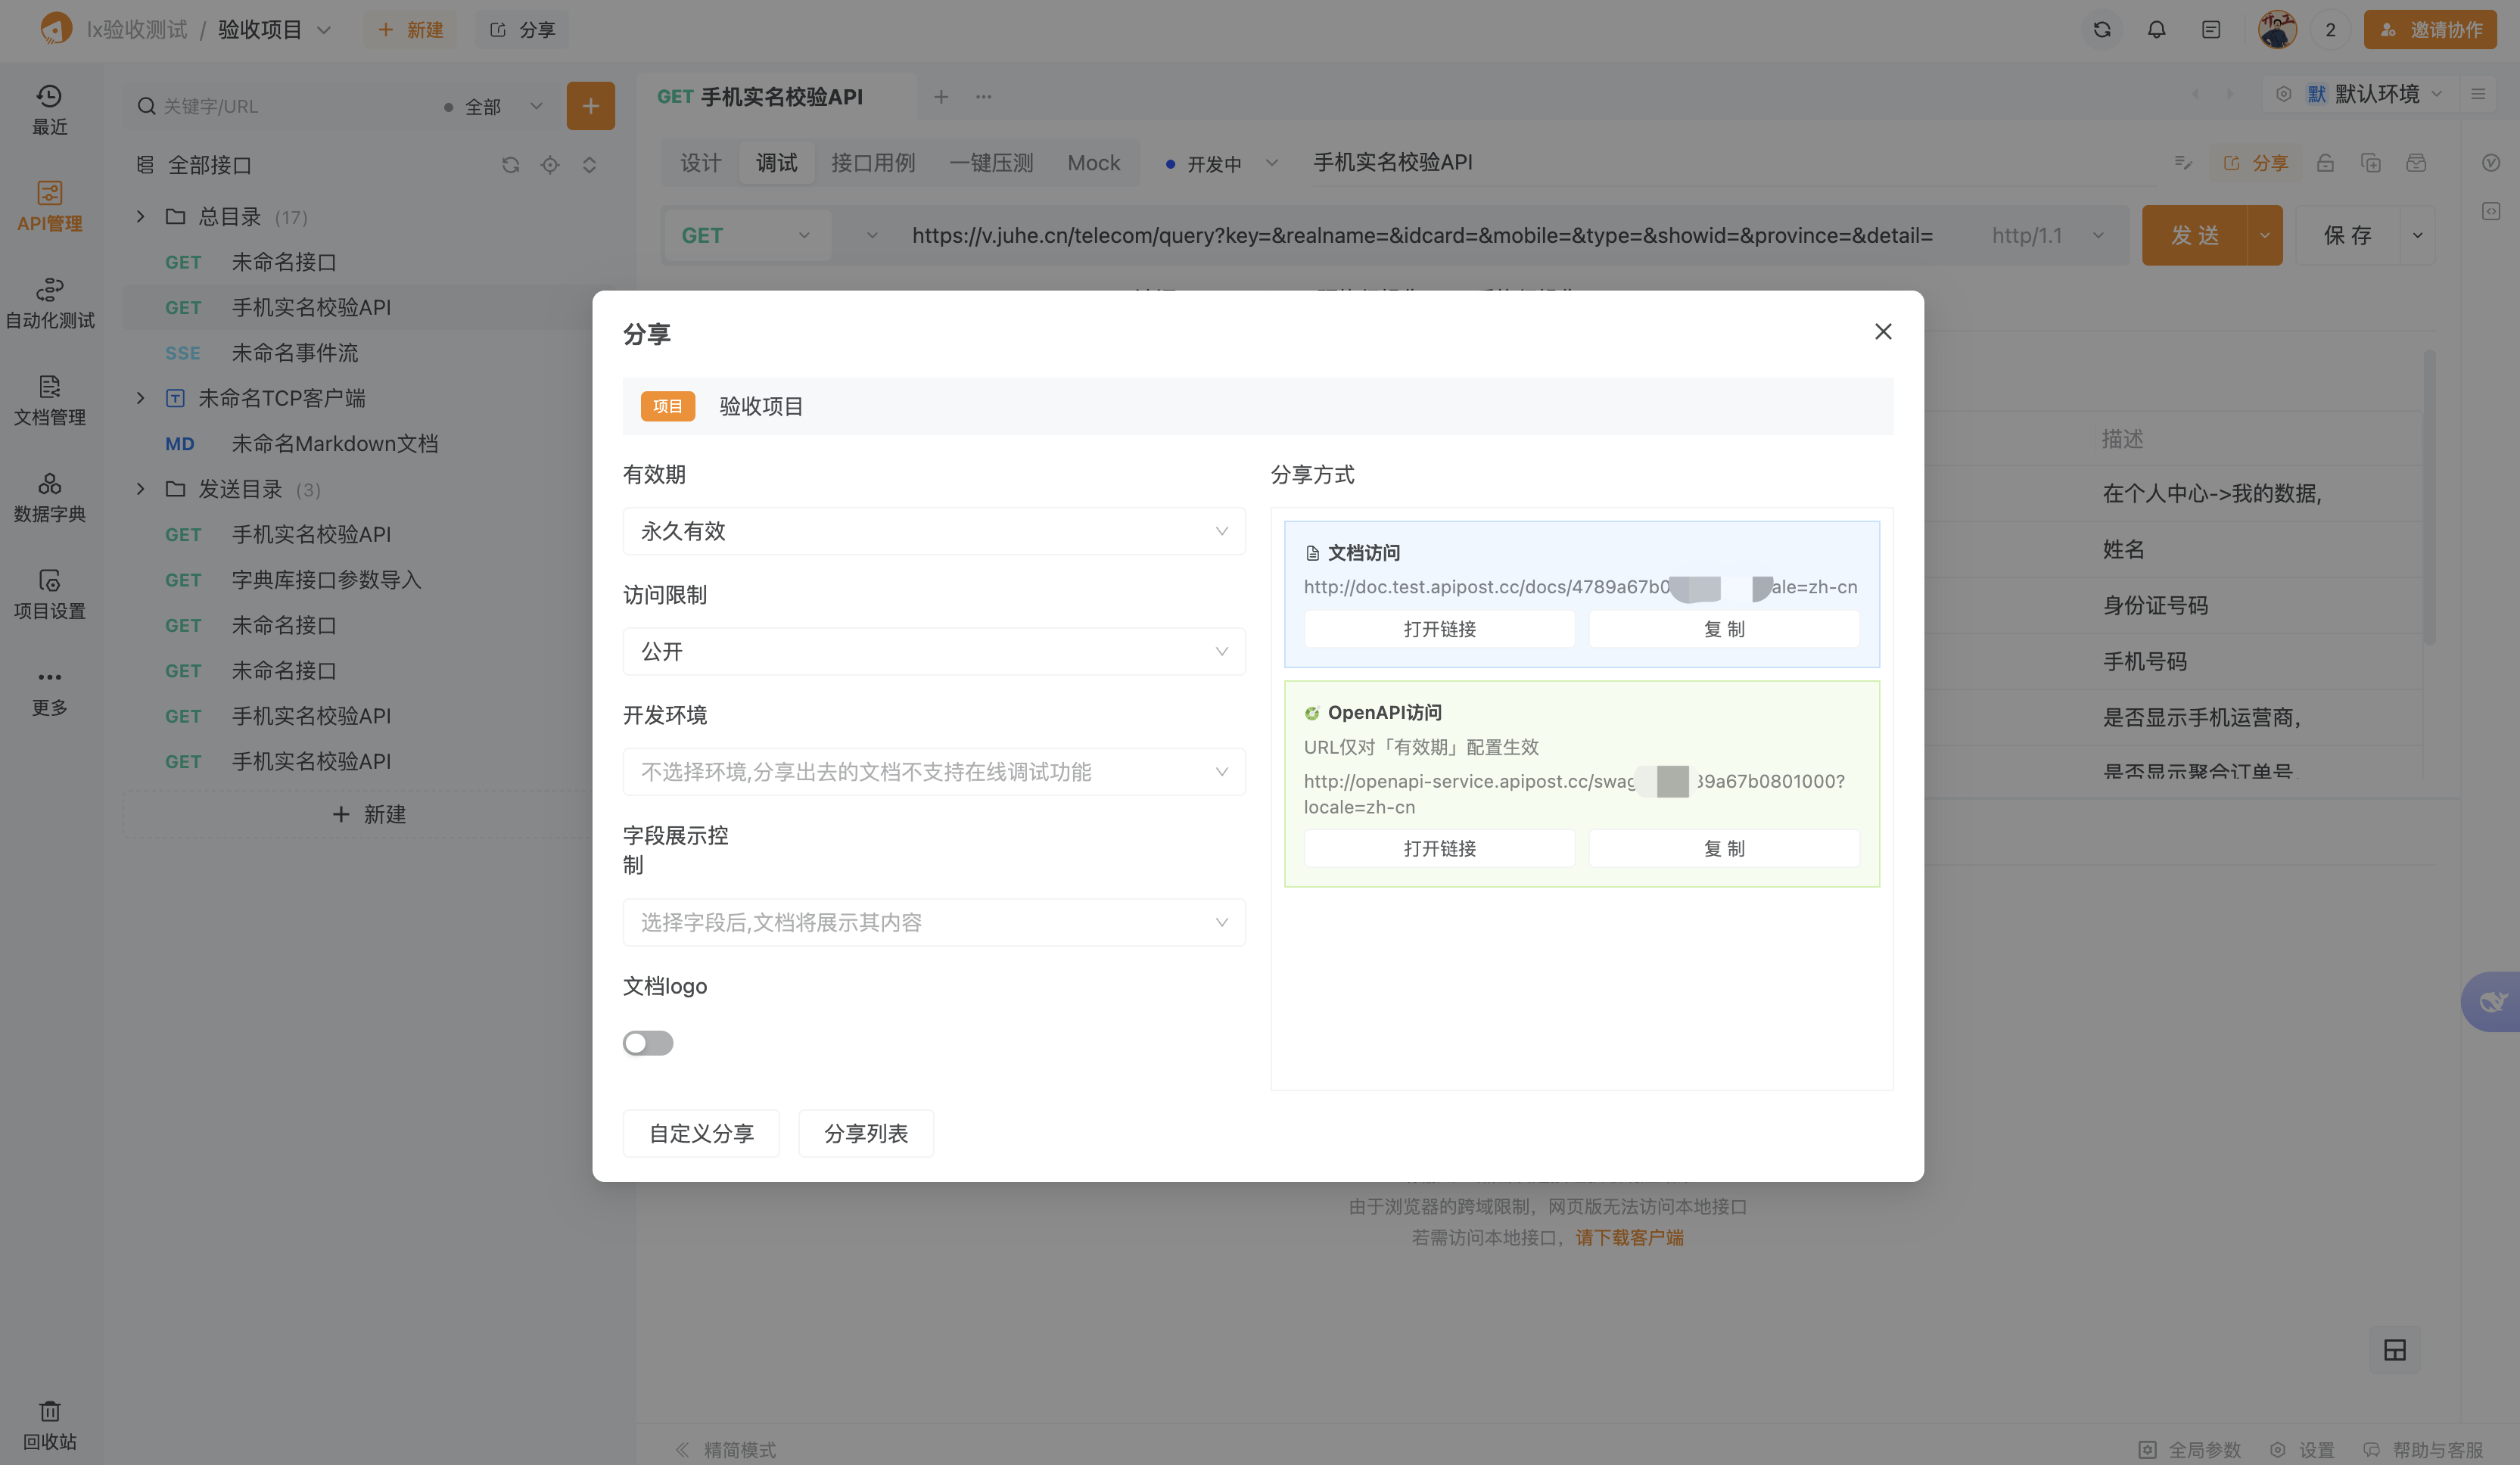Screen dimensions: 2520x1465
Task: Click the 发送 send button
Action: [x=2194, y=235]
